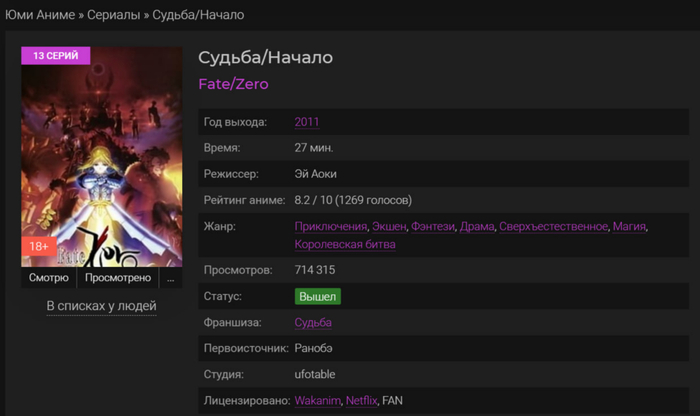The width and height of the screenshot is (700, 416).
Task: Click the Fate/Zero subtitle
Action: coord(233,84)
